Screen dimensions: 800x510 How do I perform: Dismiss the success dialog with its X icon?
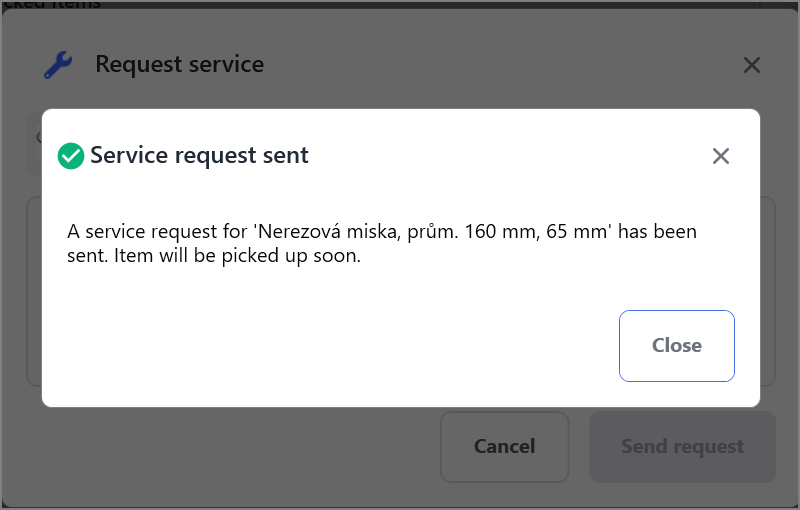pyautogui.click(x=720, y=156)
